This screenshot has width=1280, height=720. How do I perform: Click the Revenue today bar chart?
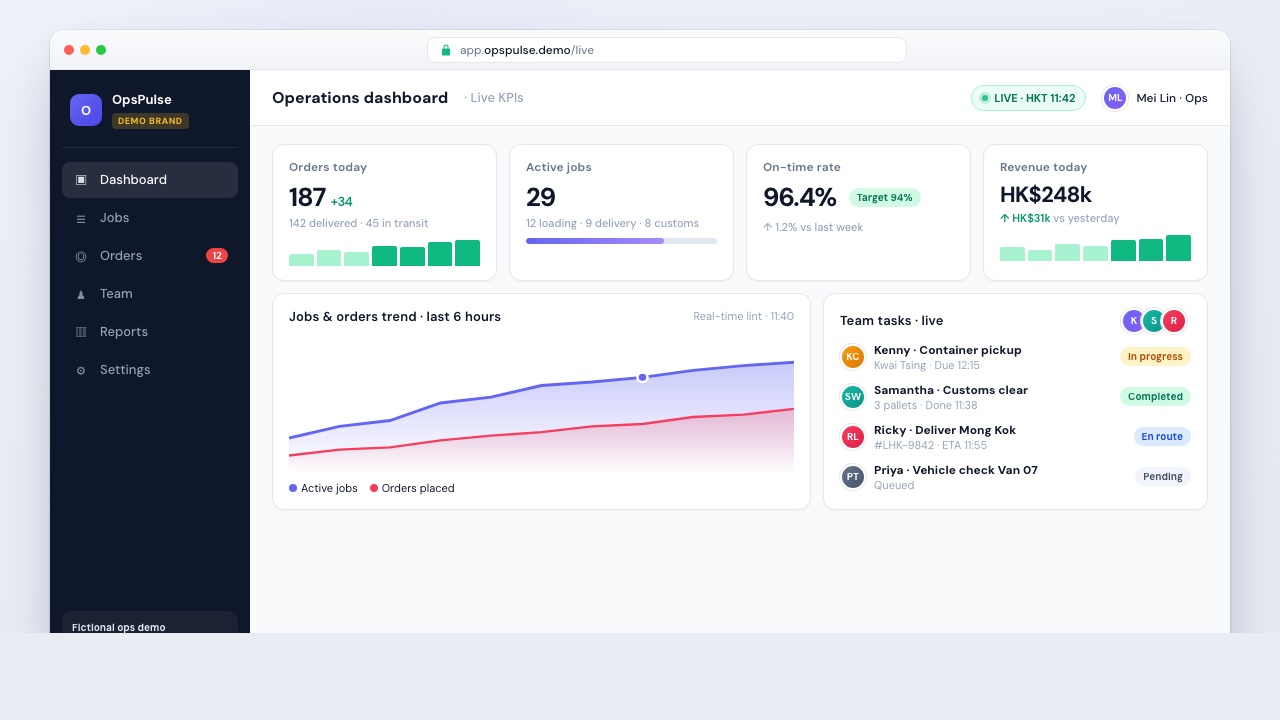(1095, 248)
